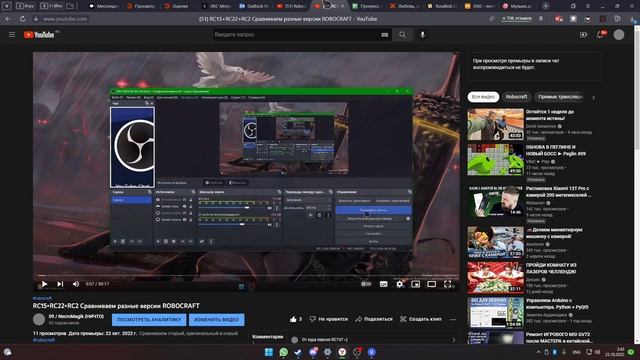
Task: Bookmark the page via the toolbar icon
Action: click(541, 19)
